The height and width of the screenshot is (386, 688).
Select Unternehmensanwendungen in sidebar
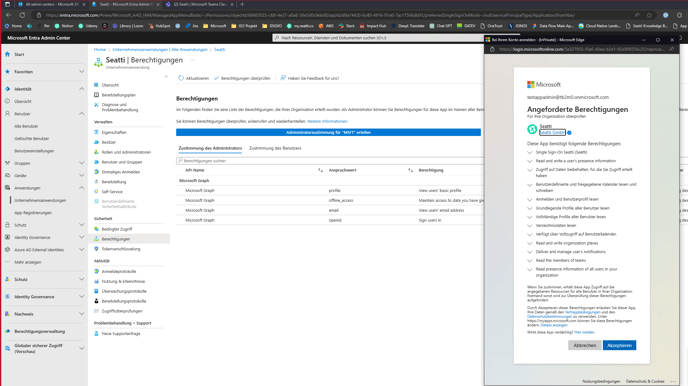point(40,200)
